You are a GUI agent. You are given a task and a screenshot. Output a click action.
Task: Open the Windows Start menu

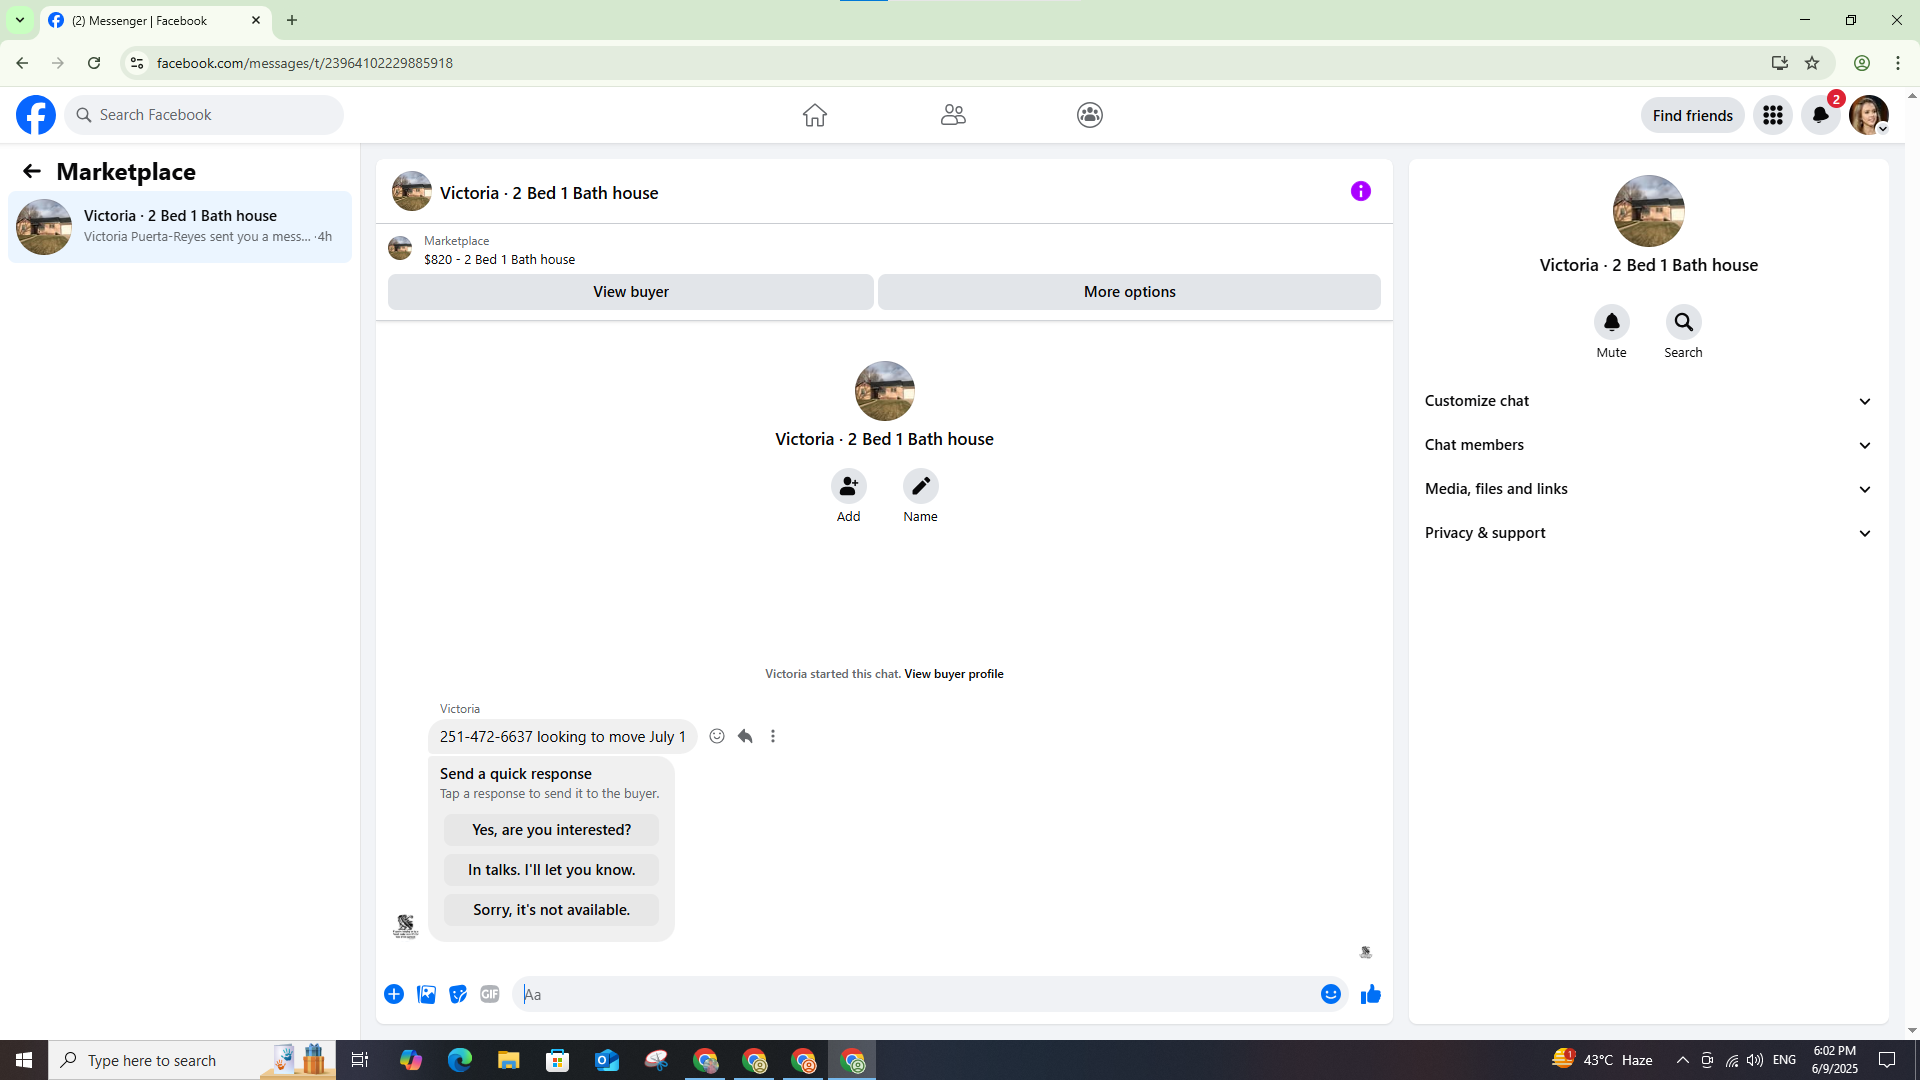[24, 1060]
